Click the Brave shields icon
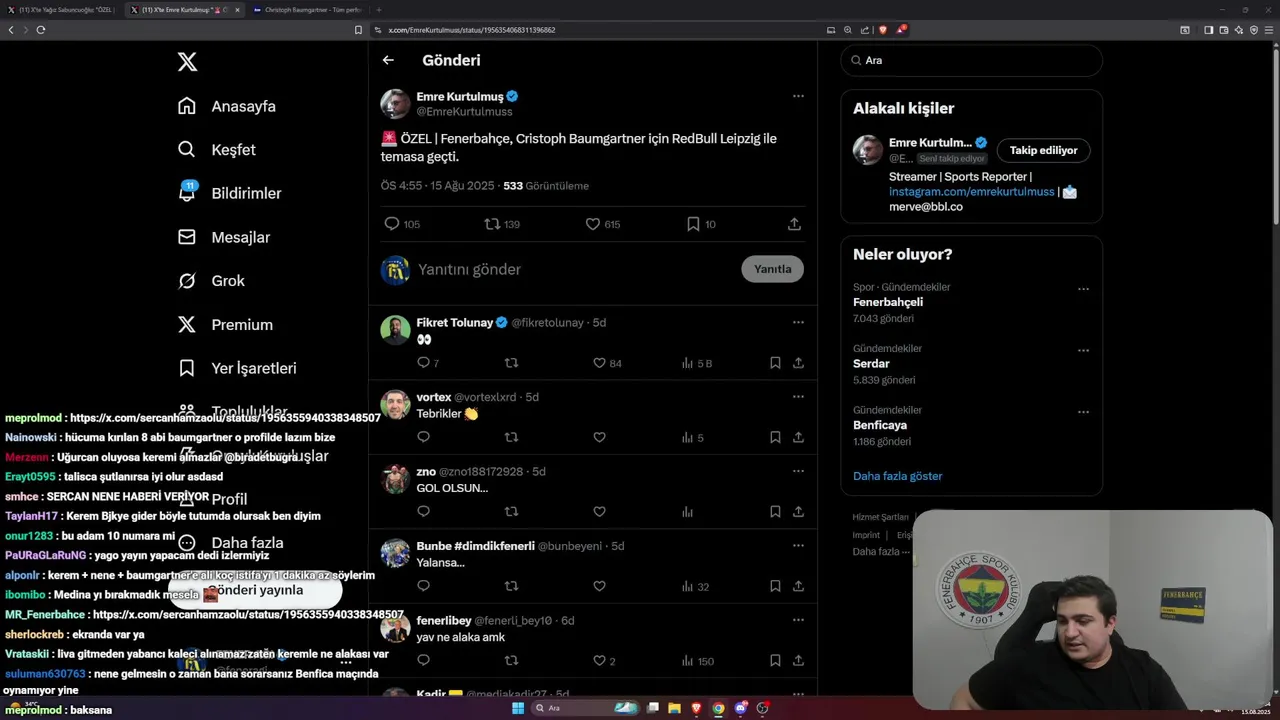Image resolution: width=1280 pixels, height=720 pixels. pyautogui.click(x=882, y=30)
